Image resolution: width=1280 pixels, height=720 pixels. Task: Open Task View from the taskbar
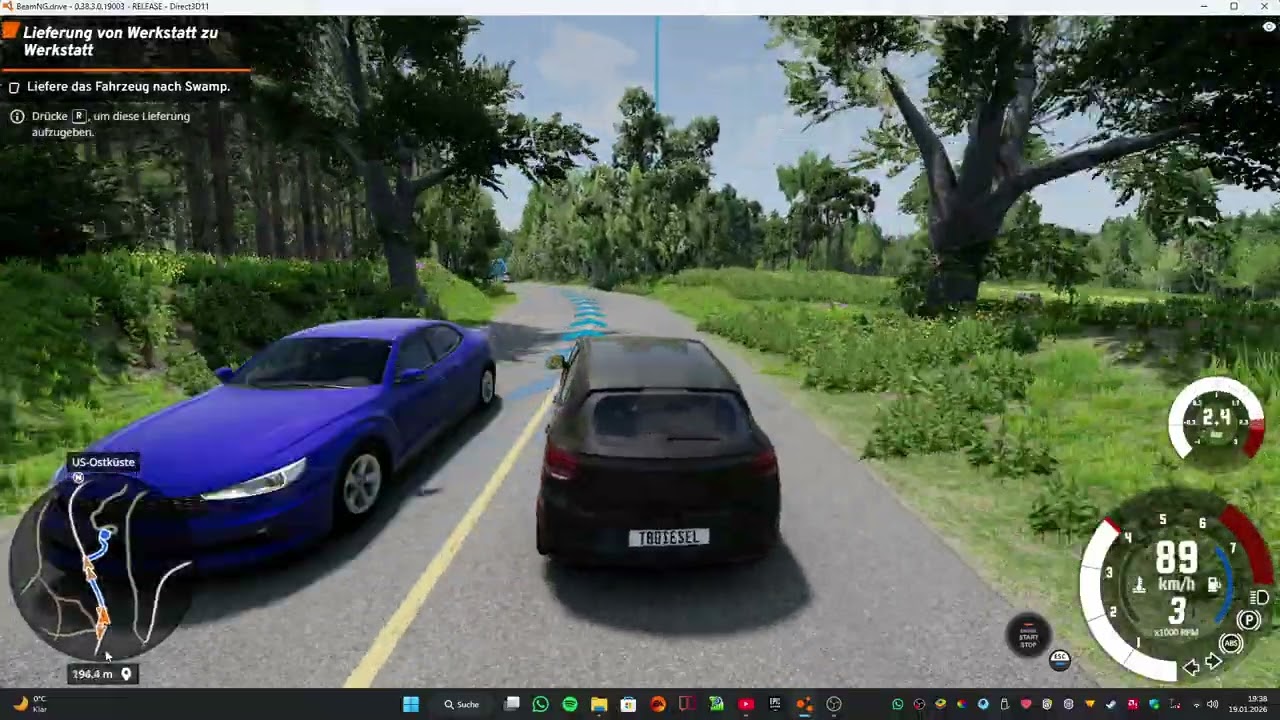[512, 704]
